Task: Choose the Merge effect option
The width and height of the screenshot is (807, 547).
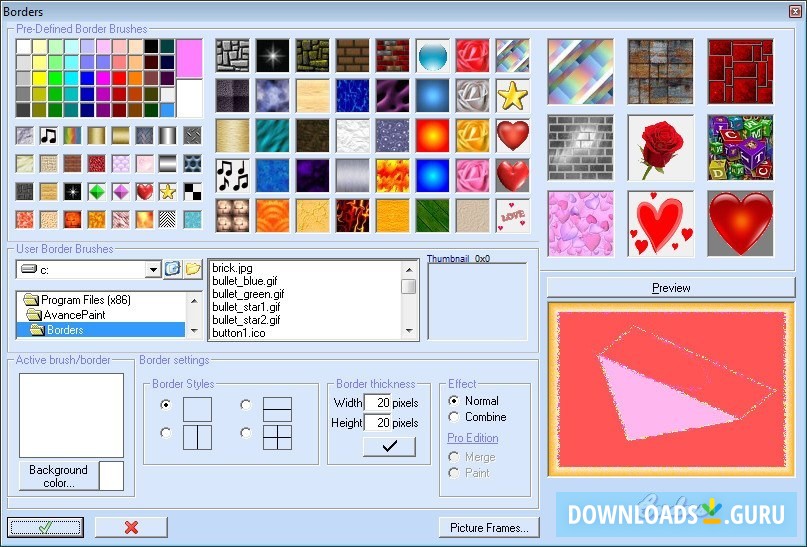Action: click(x=472, y=456)
